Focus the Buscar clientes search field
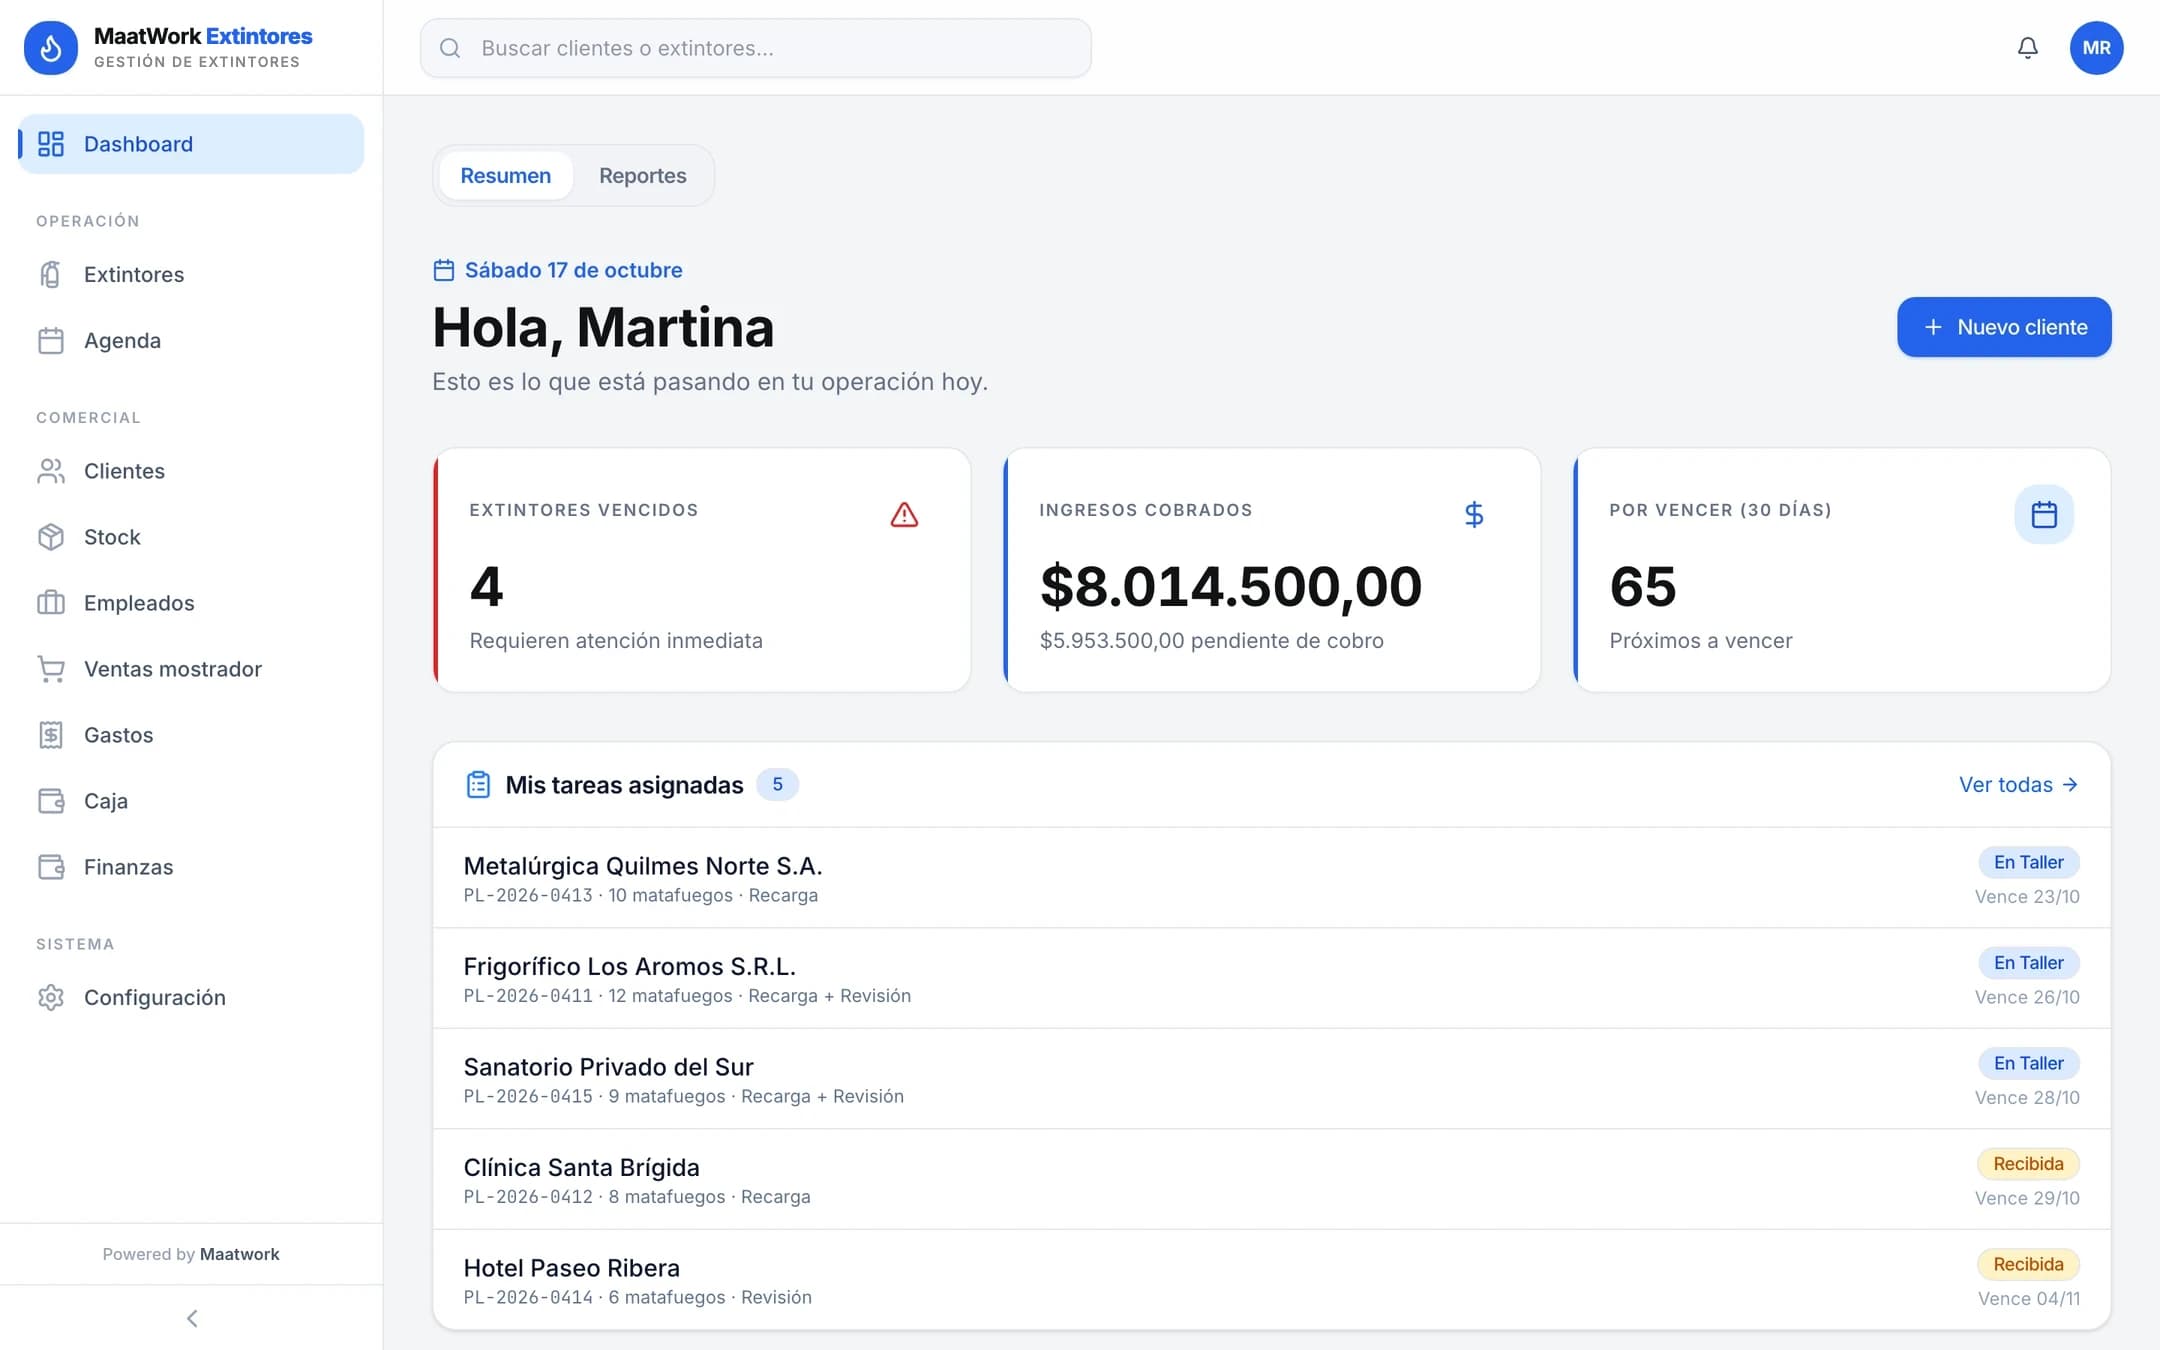This screenshot has width=2160, height=1350. [756, 48]
